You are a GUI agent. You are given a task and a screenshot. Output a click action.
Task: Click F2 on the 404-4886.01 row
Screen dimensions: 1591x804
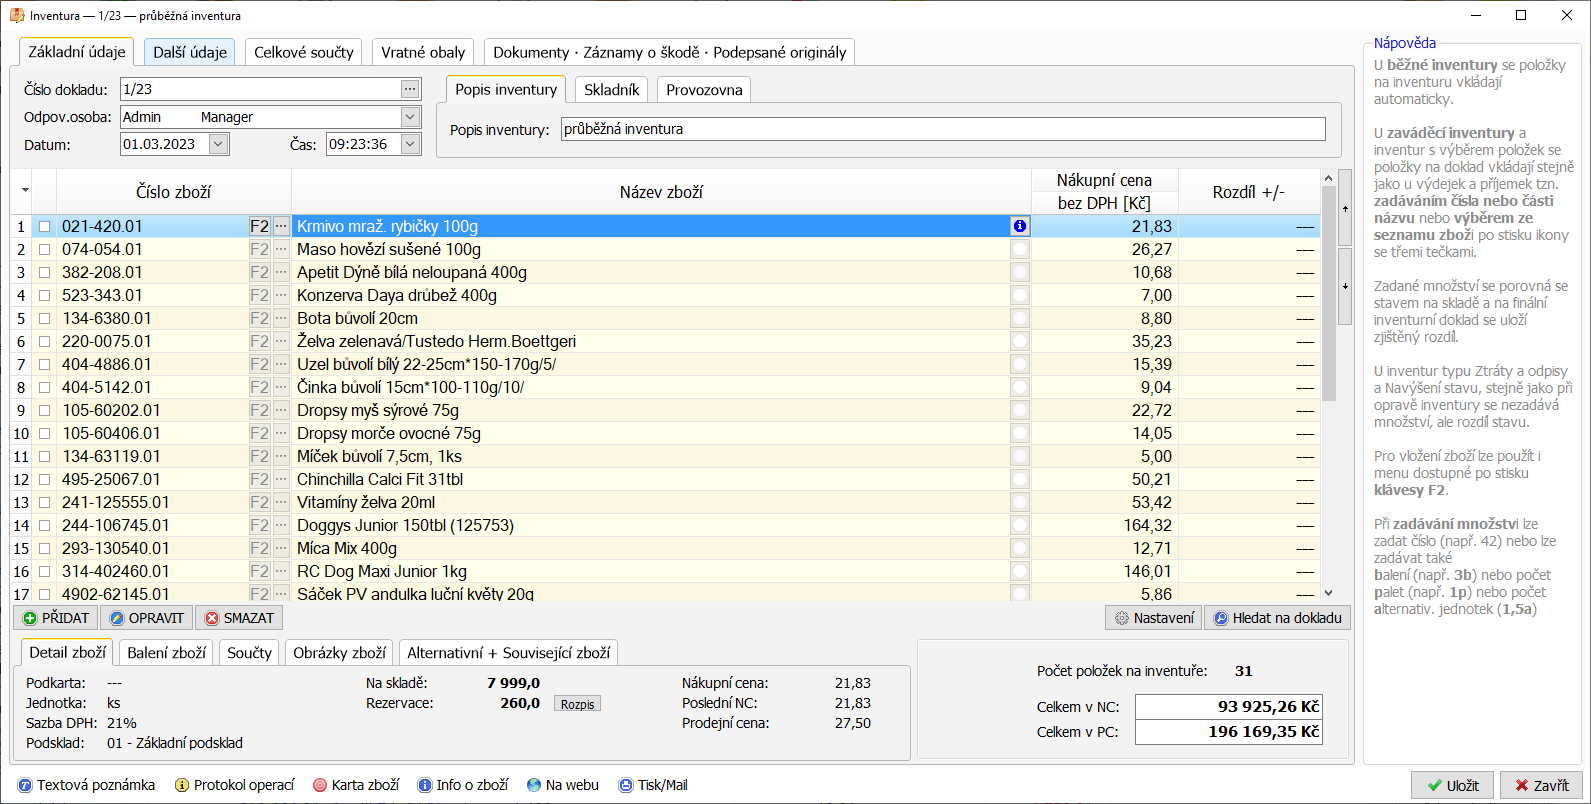(x=259, y=364)
